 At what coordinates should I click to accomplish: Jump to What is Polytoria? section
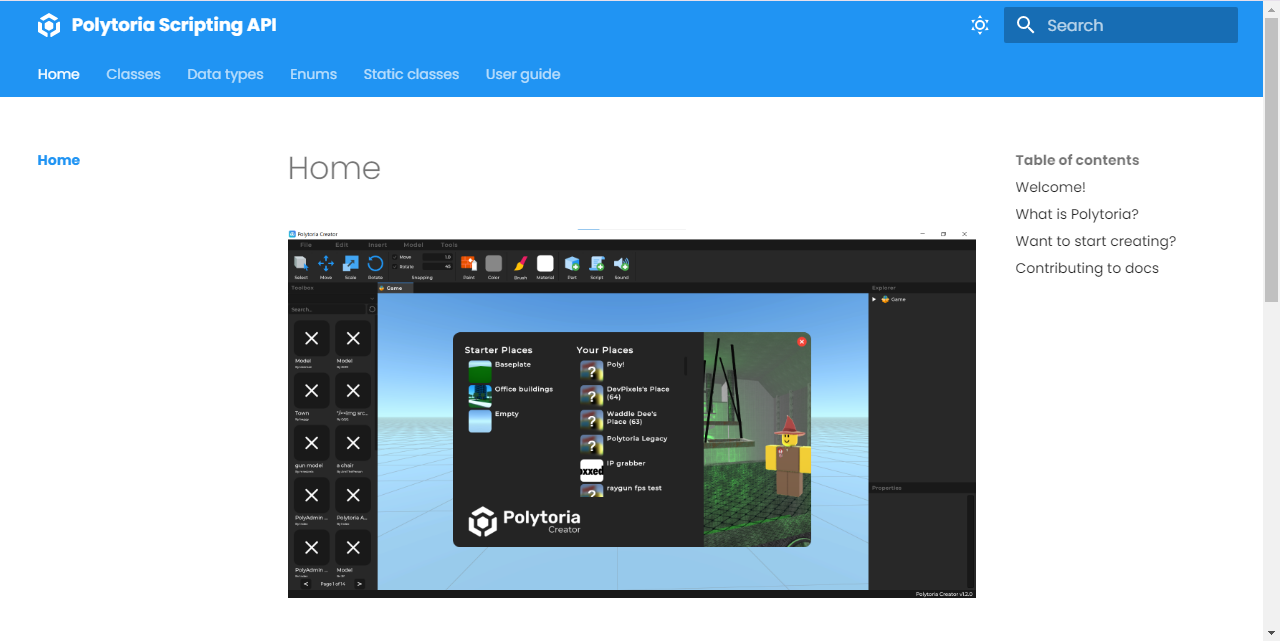pyautogui.click(x=1077, y=214)
